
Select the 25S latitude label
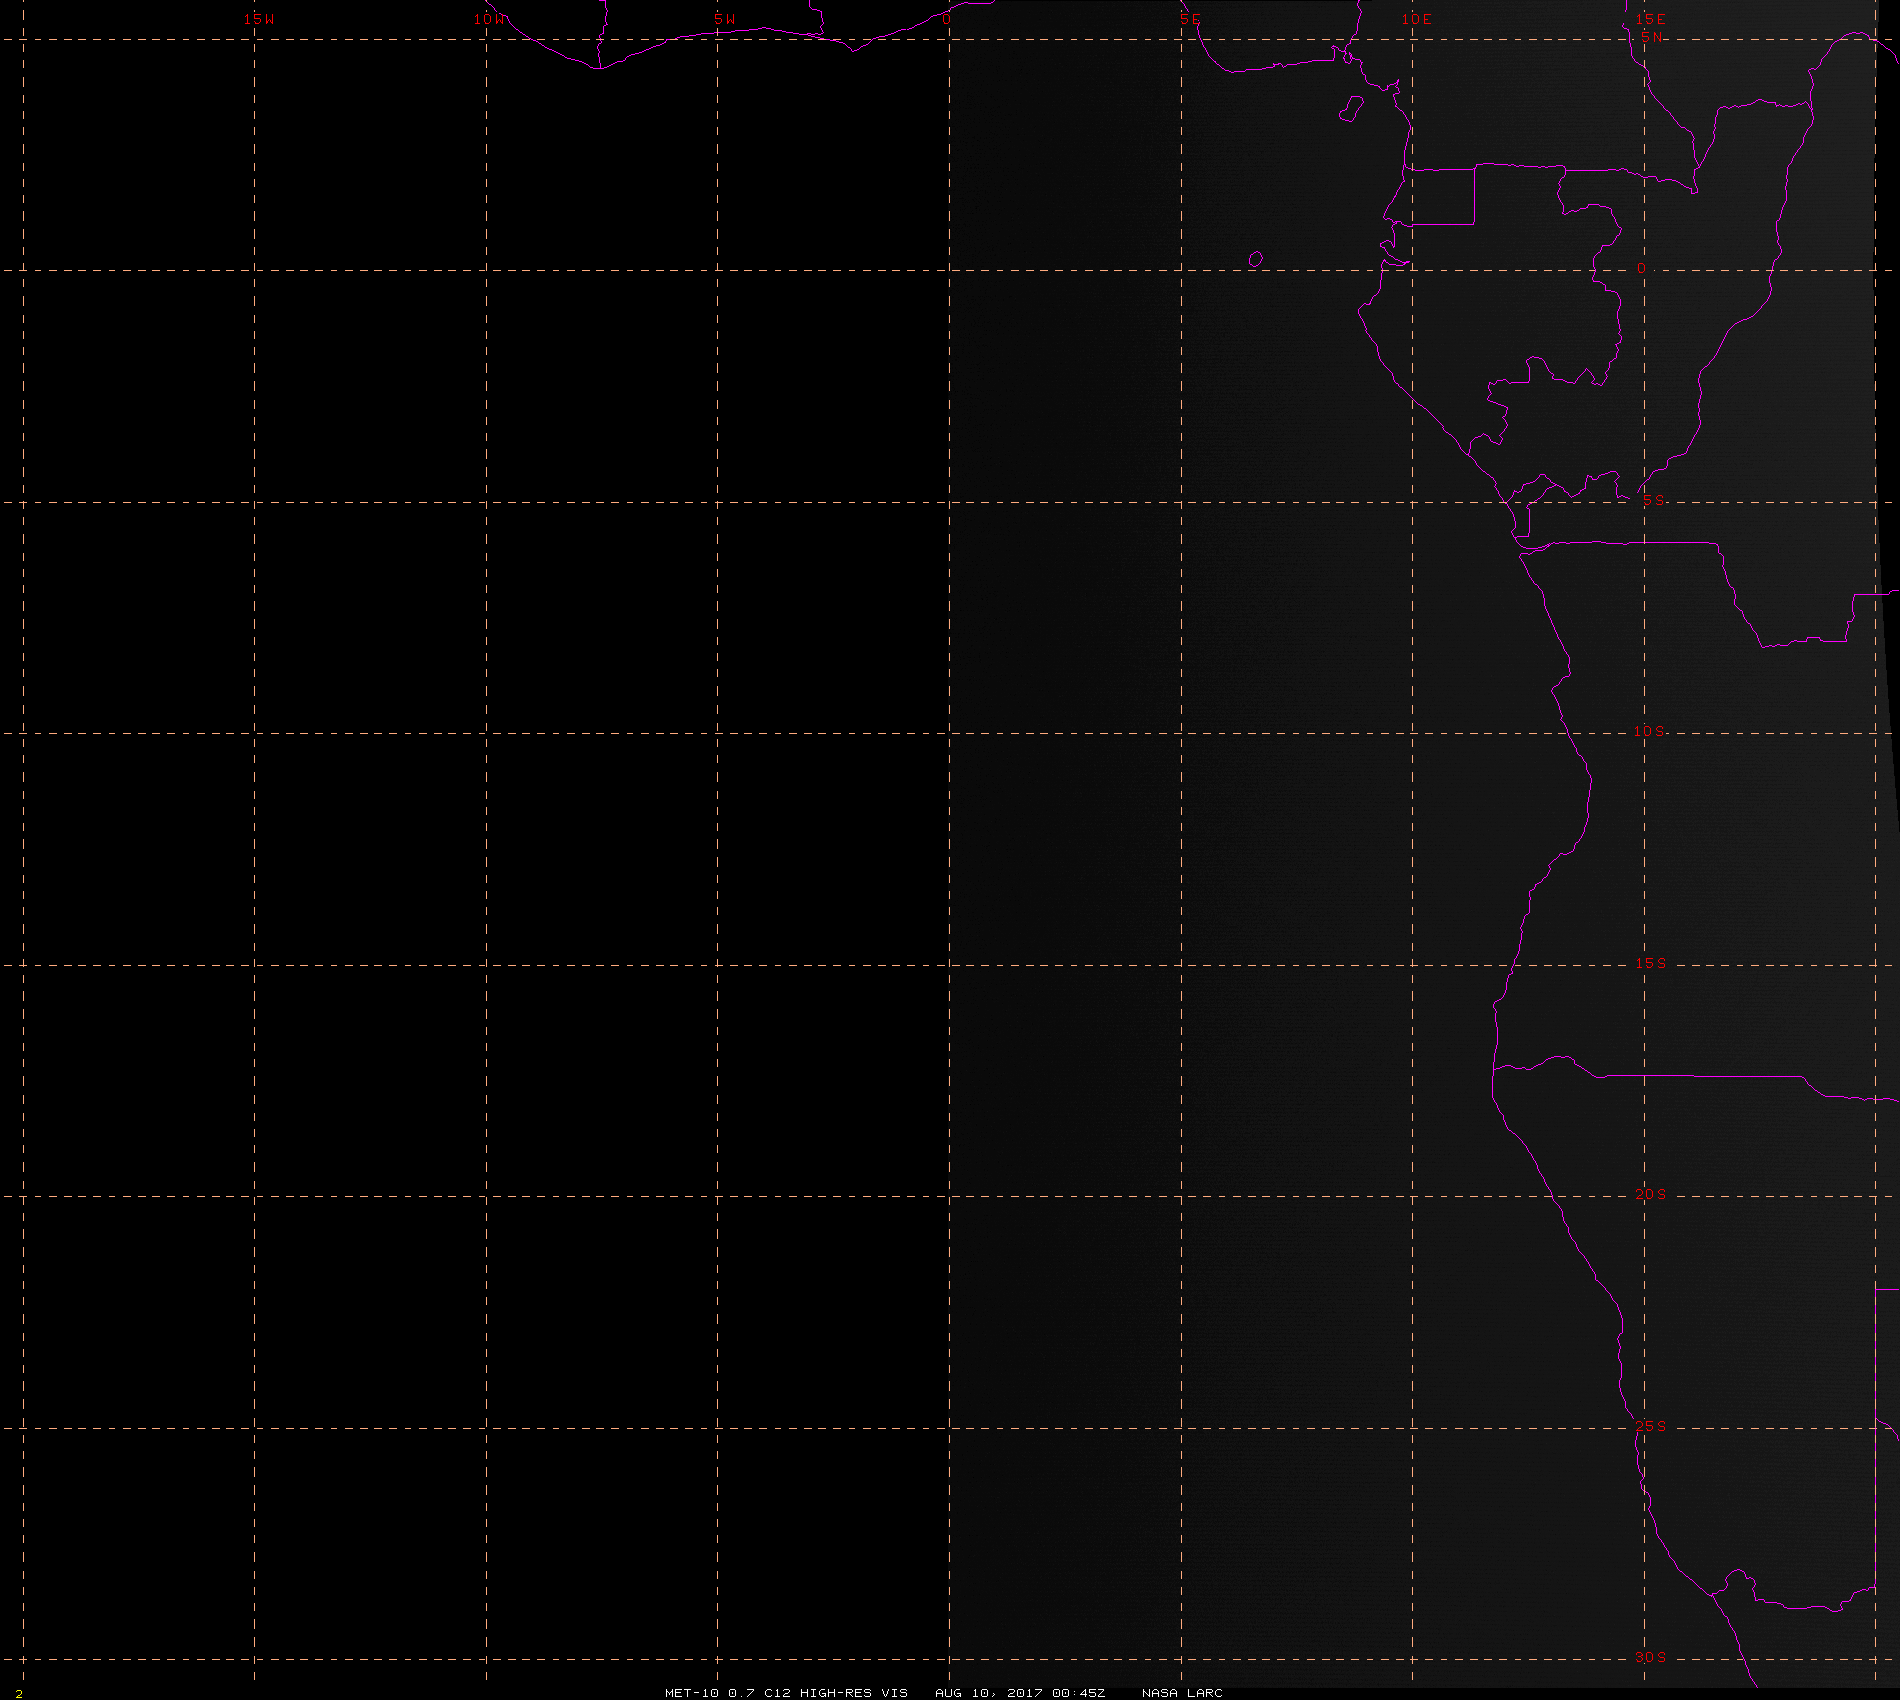point(1651,1427)
